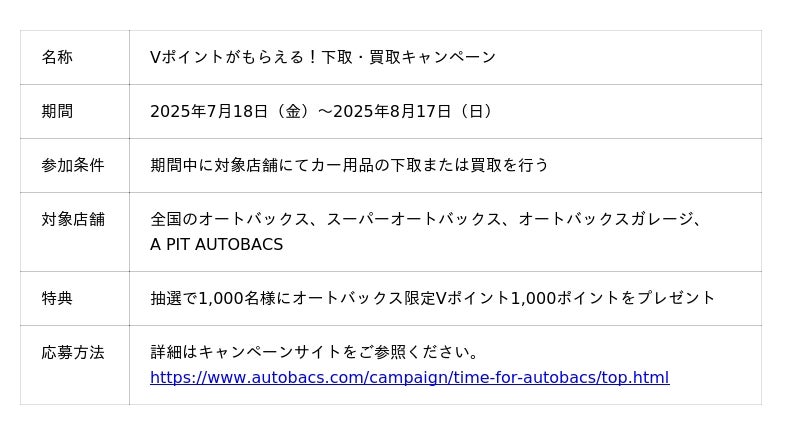This screenshot has width=800, height=435.
Task: Click the 詳細はキャンペーンサイトをご参照ください sentence
Action: click(314, 352)
